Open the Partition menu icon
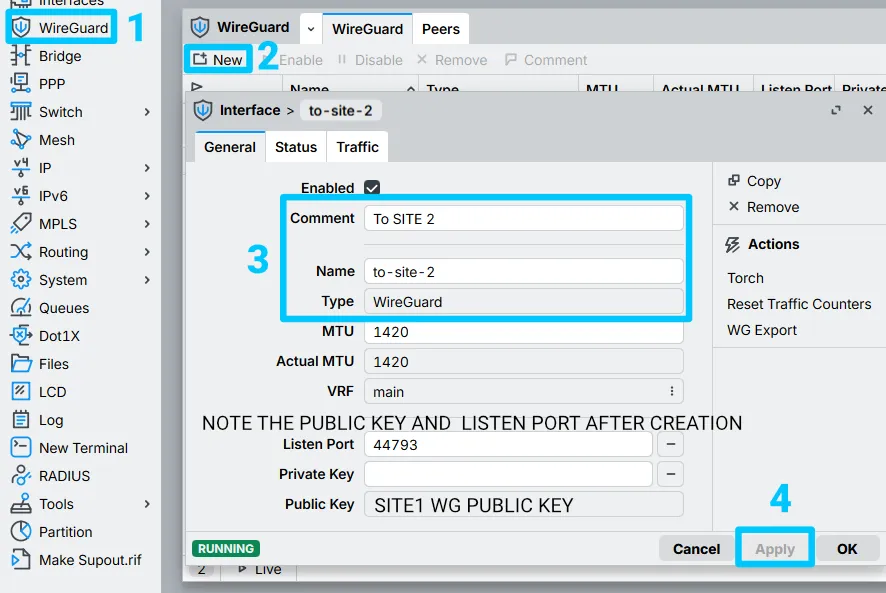 (x=20, y=531)
